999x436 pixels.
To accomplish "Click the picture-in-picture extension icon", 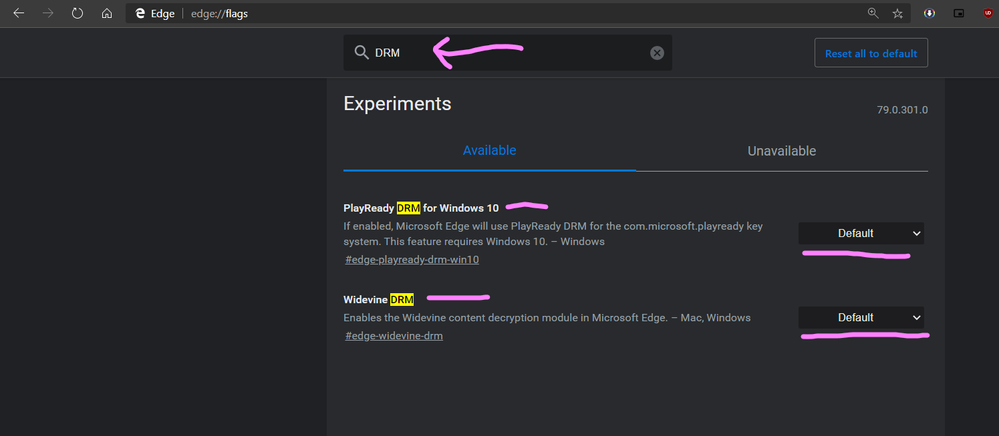I will click(x=959, y=13).
